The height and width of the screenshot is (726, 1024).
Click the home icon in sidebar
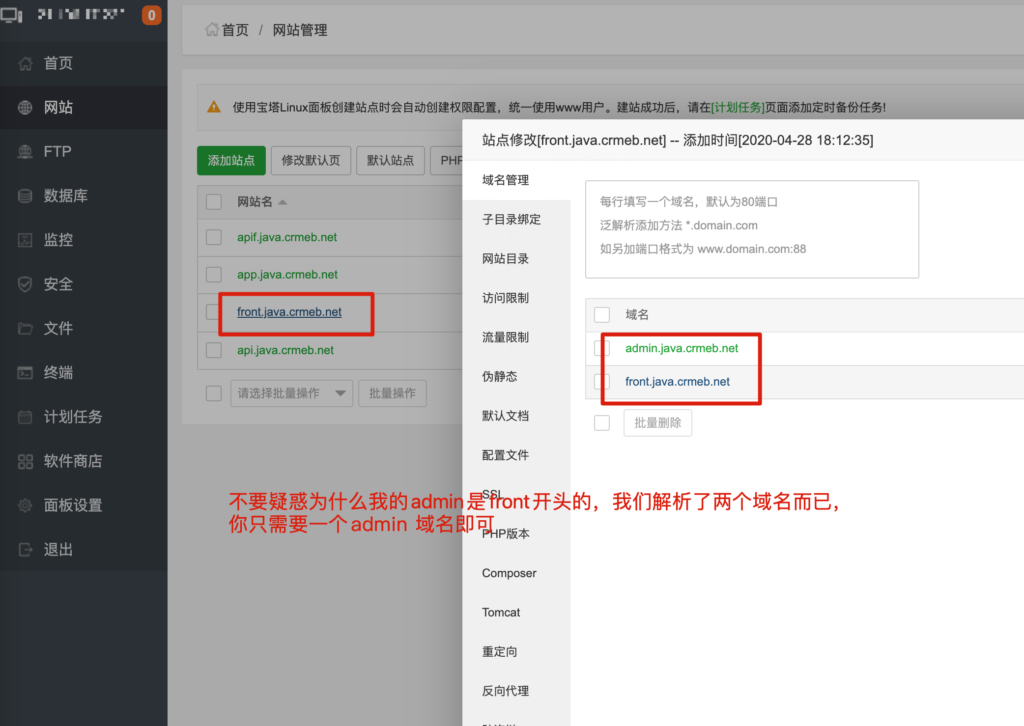(25, 63)
